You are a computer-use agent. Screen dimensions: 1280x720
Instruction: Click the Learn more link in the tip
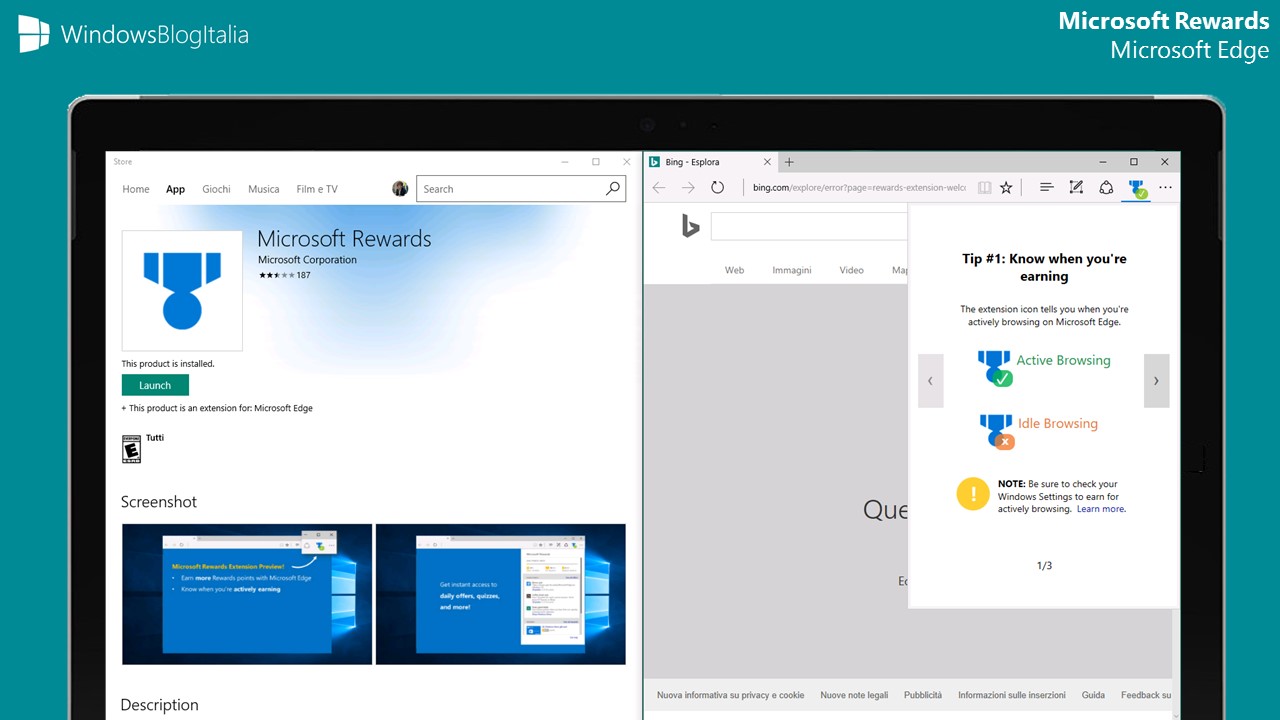[1101, 509]
